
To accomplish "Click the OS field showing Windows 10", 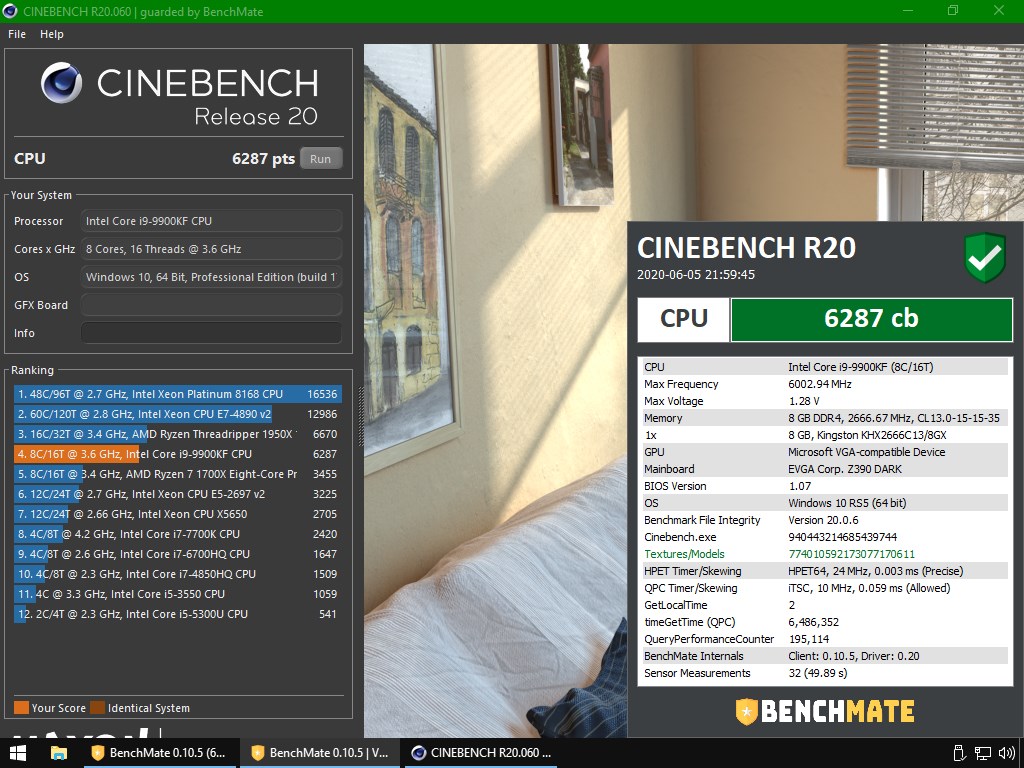I will (x=211, y=277).
